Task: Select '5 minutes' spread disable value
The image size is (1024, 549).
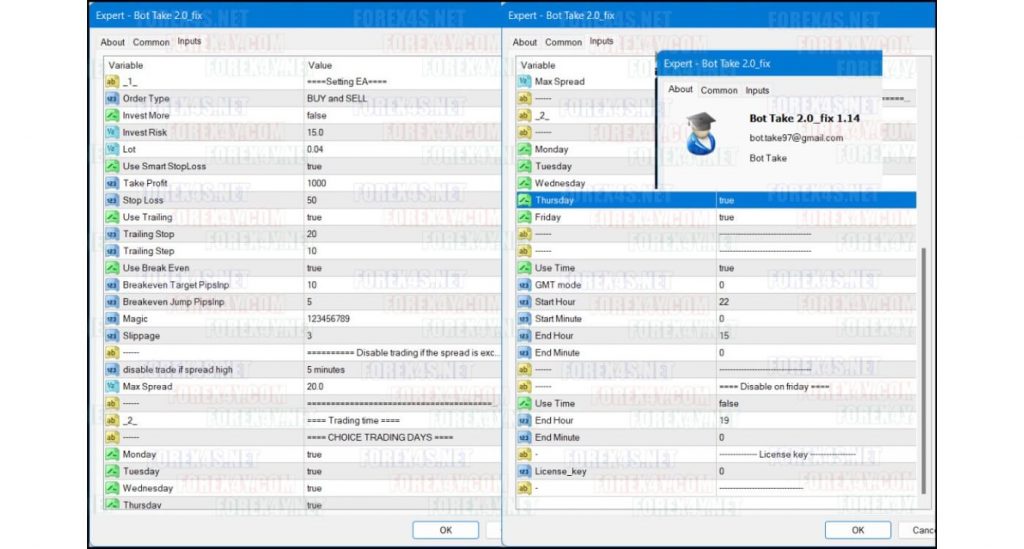Action: pos(326,370)
